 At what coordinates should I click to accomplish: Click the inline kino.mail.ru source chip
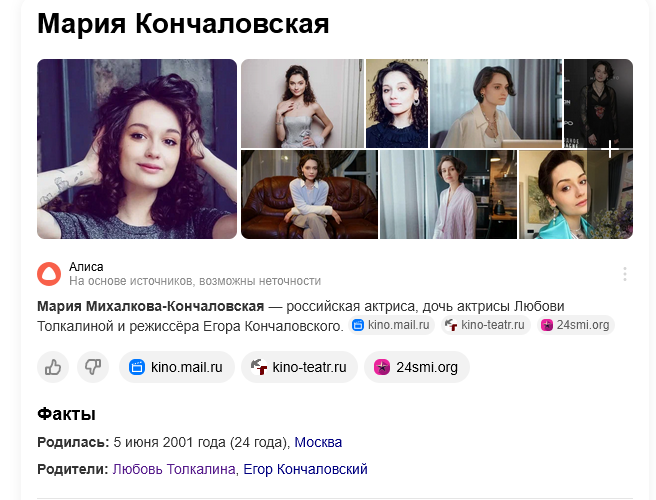392,325
